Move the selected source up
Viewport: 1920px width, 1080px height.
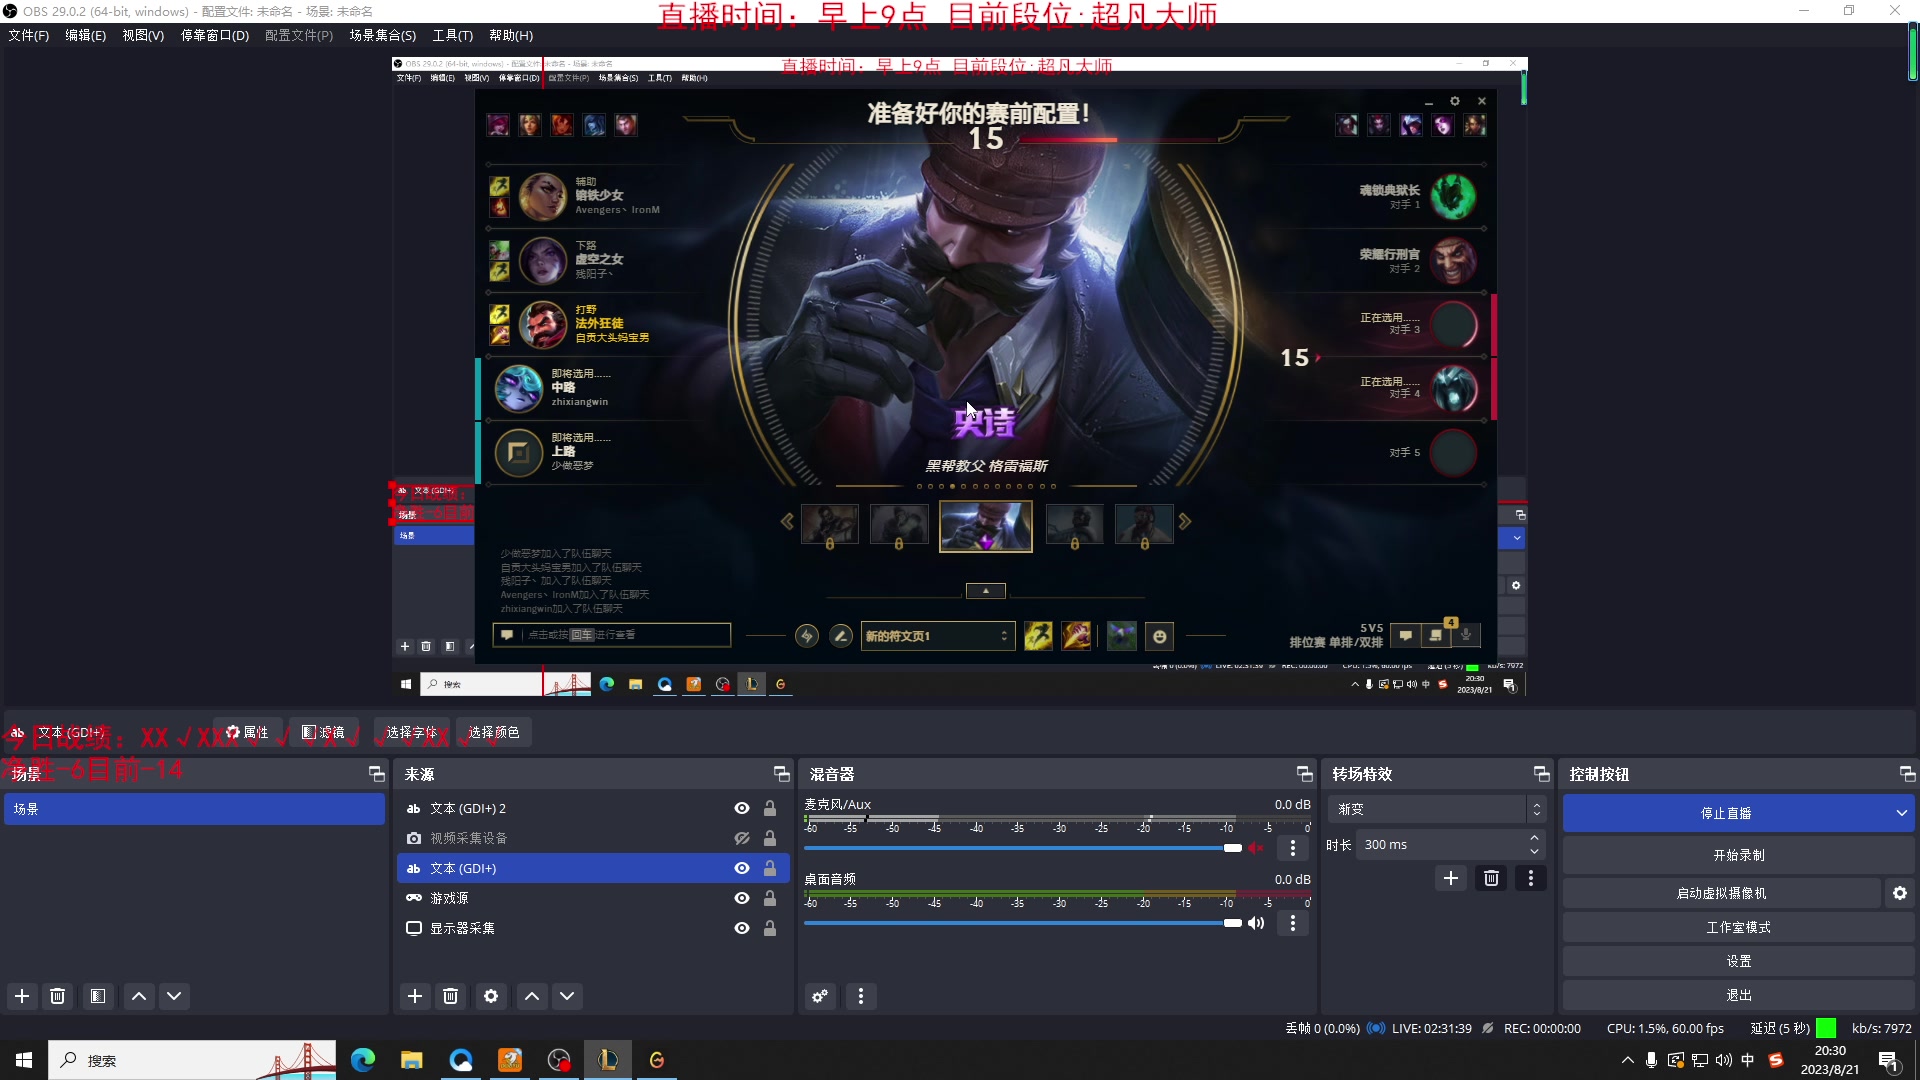[x=532, y=996]
